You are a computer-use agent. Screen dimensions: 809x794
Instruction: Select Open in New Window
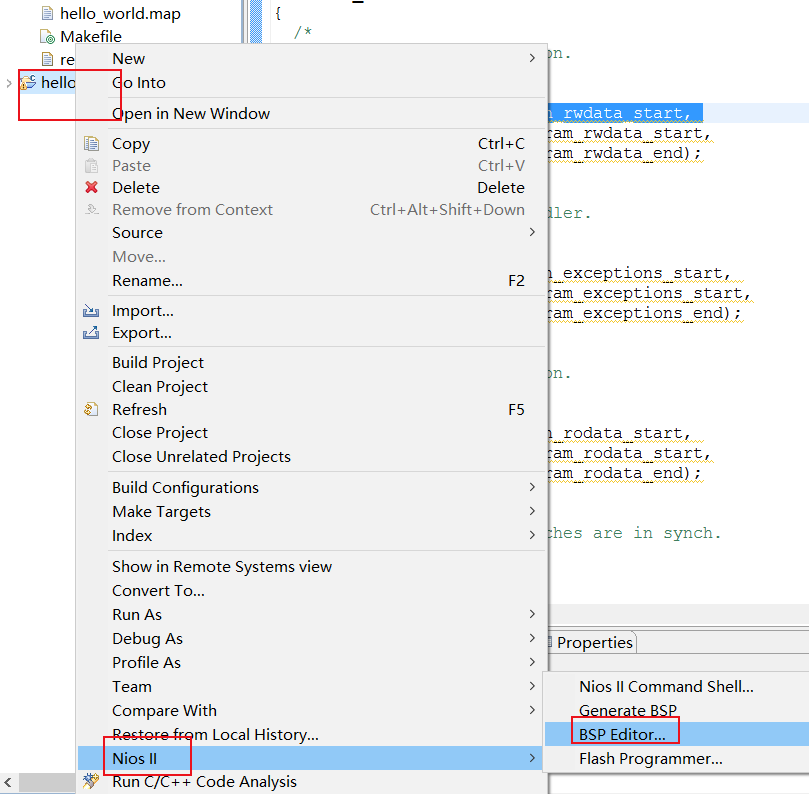click(312, 114)
